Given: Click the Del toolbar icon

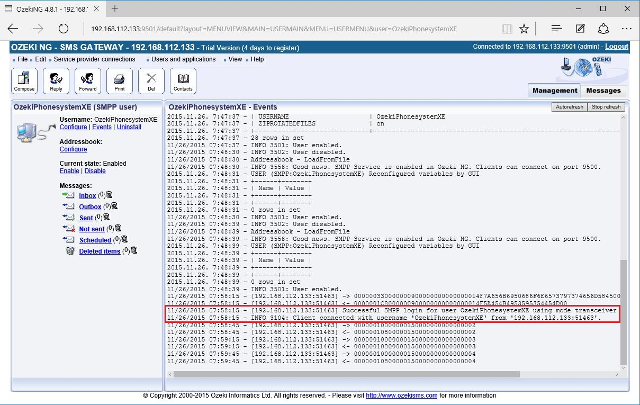Looking at the screenshot, I should 150,82.
